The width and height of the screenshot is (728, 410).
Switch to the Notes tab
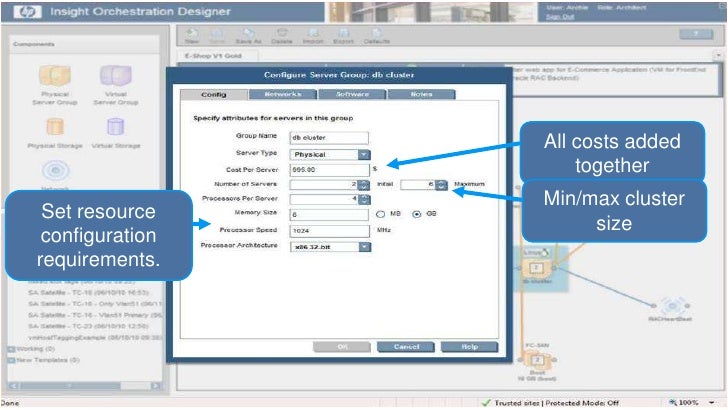421,94
